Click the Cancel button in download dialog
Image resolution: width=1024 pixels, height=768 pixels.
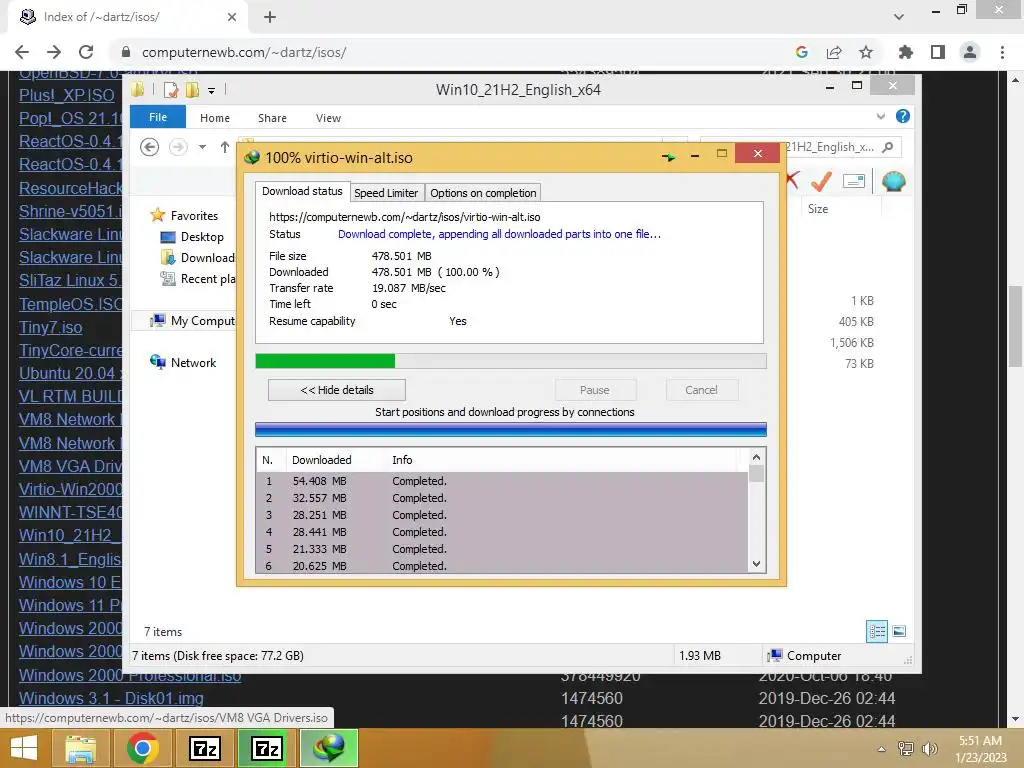701,390
